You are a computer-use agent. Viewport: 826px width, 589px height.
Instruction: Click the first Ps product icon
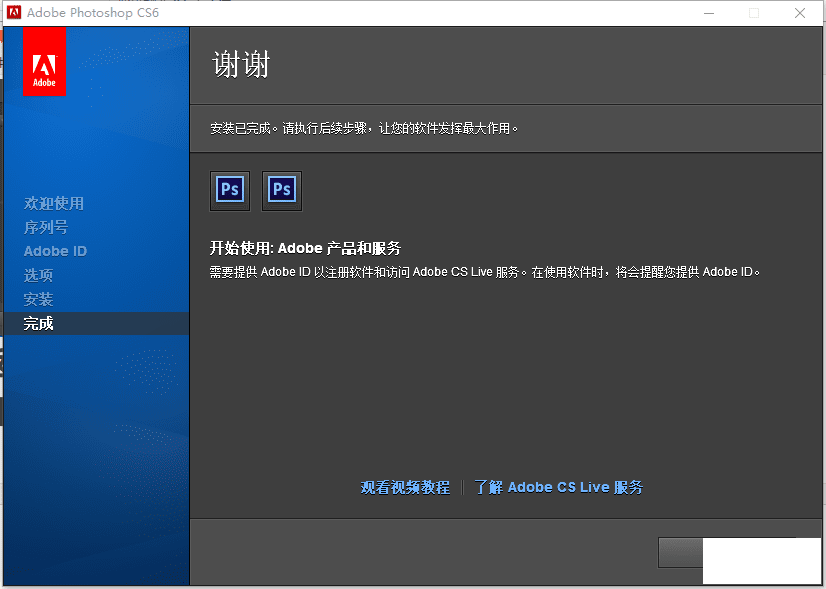click(x=230, y=190)
